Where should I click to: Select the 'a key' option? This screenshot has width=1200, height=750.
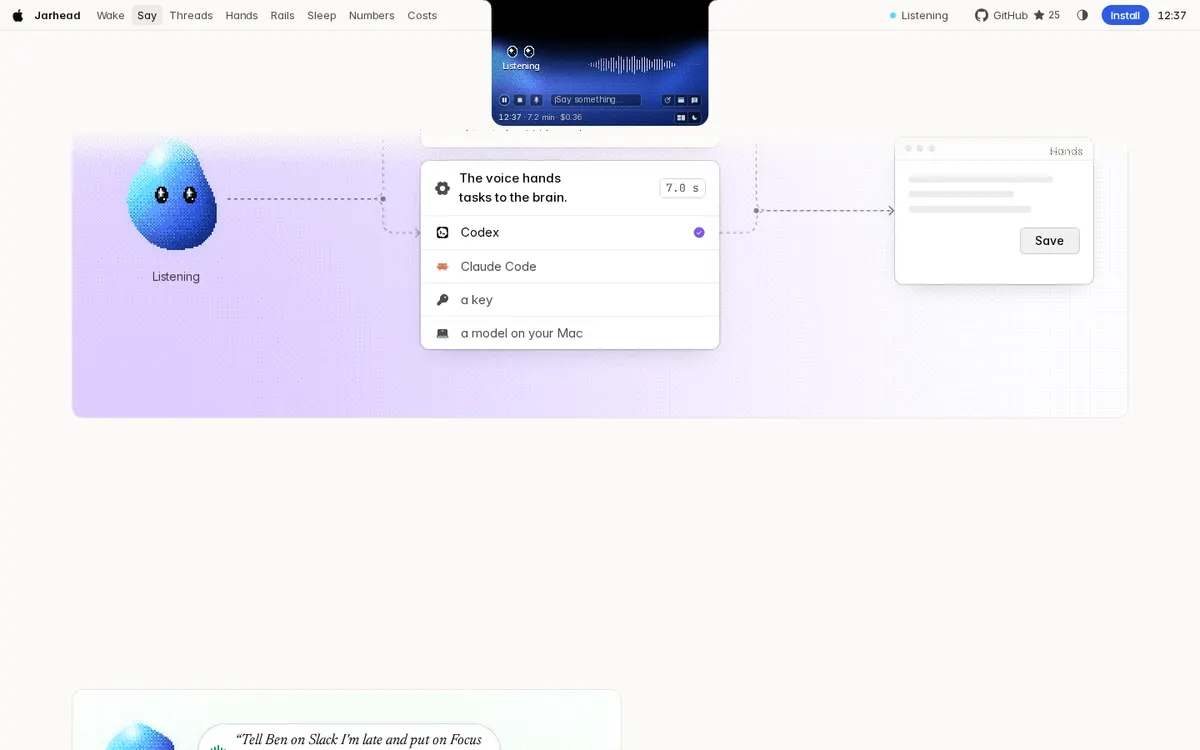[570, 300]
